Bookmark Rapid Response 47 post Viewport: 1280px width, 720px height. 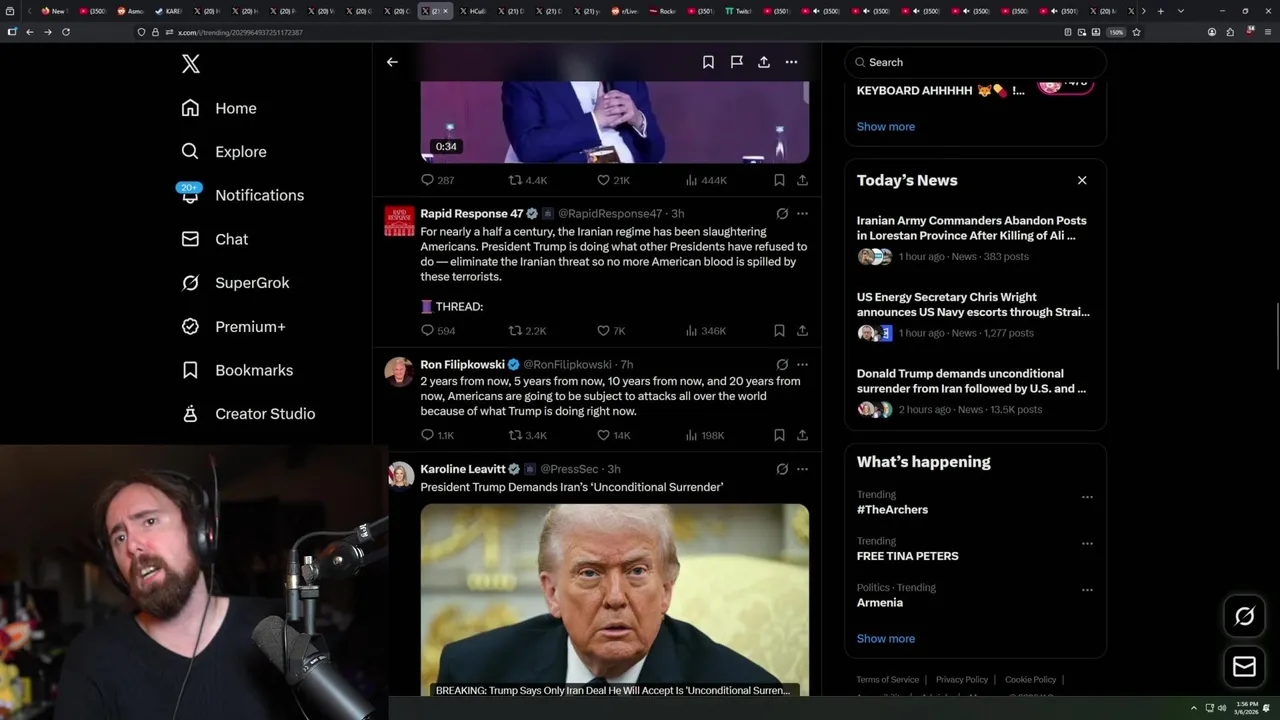click(779, 331)
